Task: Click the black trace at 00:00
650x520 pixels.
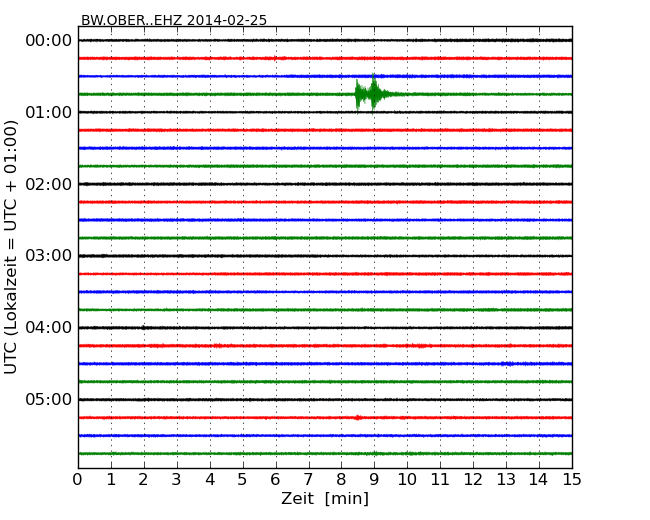Action: click(325, 40)
